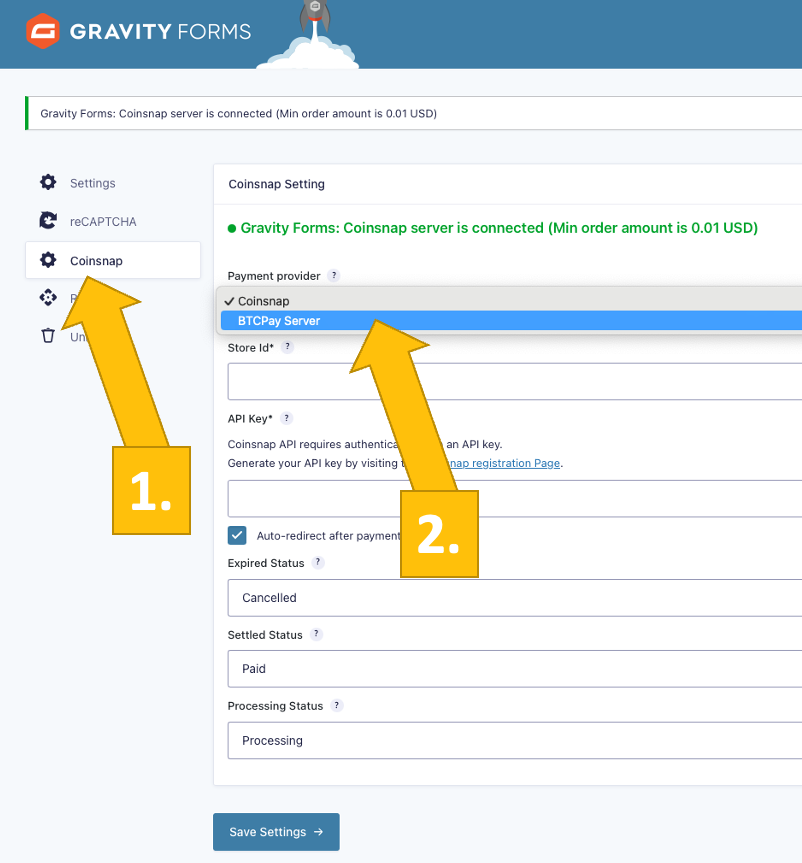Image resolution: width=802 pixels, height=863 pixels.
Task: Toggle the Auto-redirect after payment checkbox
Action: click(x=237, y=535)
